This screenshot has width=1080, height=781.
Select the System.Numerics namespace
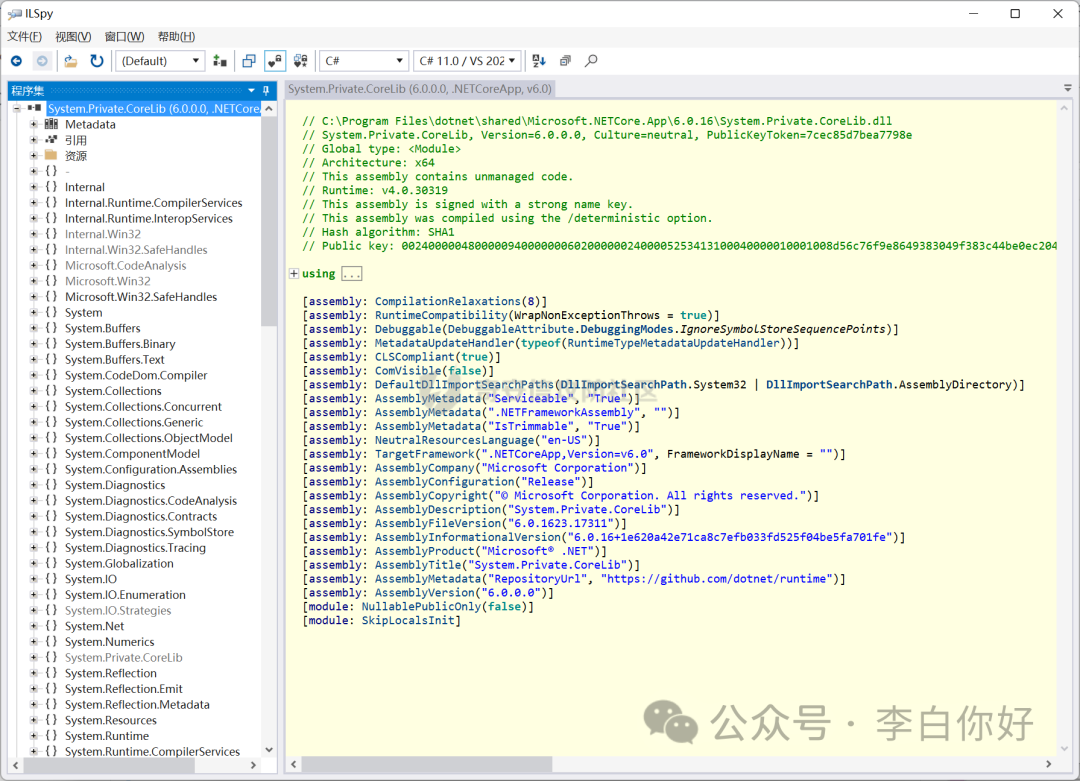click(110, 642)
